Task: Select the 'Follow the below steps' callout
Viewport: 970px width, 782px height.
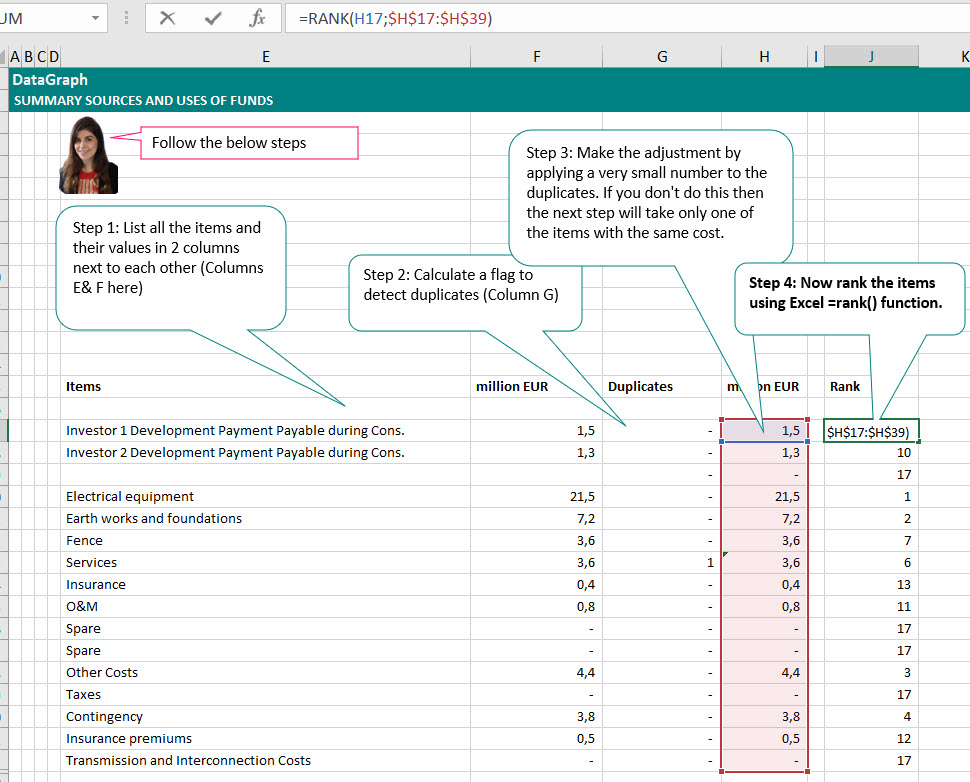Action: 249,143
